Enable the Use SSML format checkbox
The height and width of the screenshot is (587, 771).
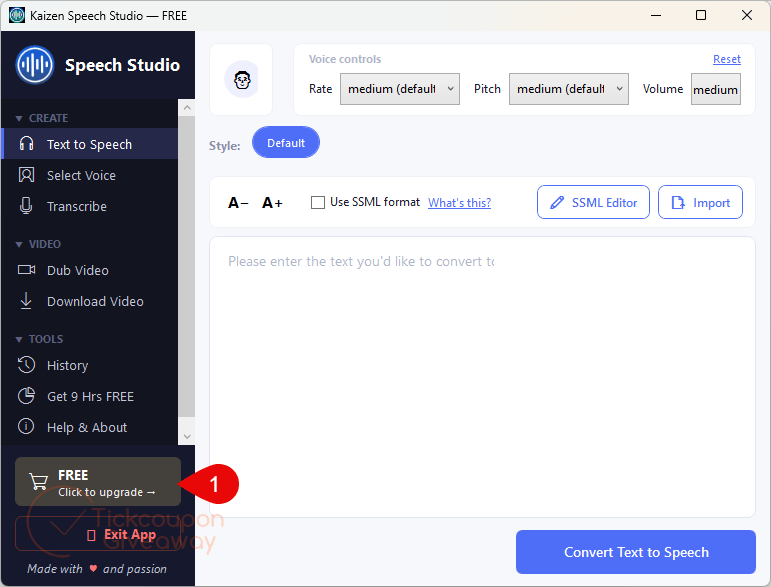click(x=318, y=202)
